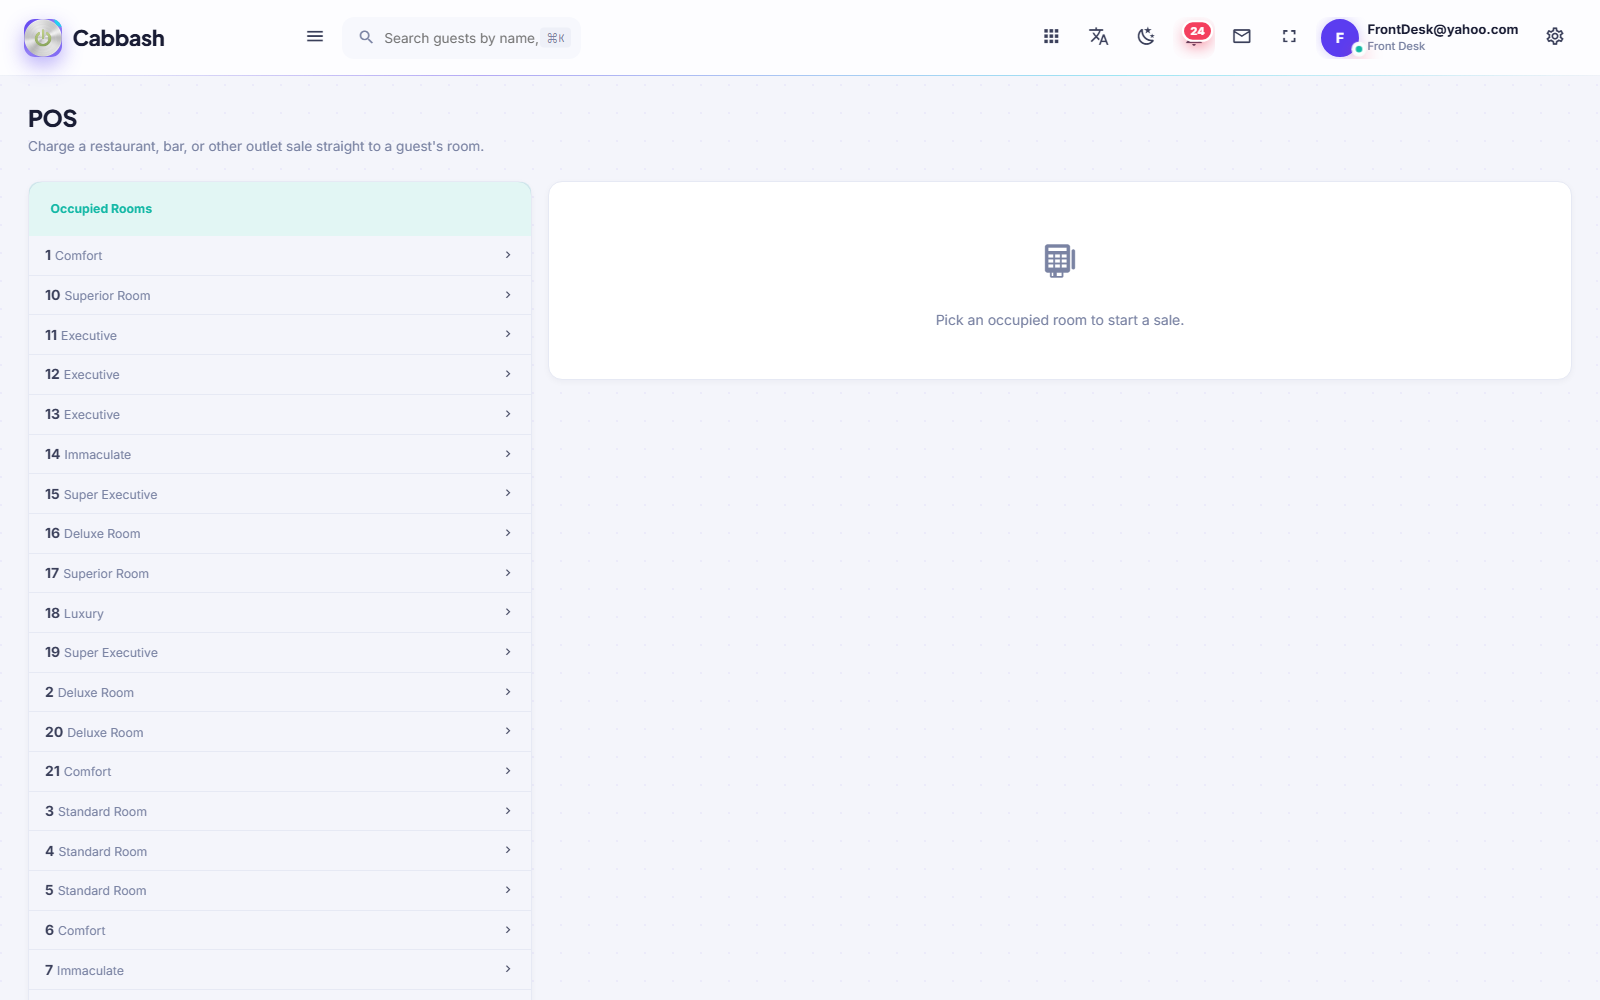Open the mail inbox icon
Image resolution: width=1600 pixels, height=1000 pixels.
[1242, 37]
